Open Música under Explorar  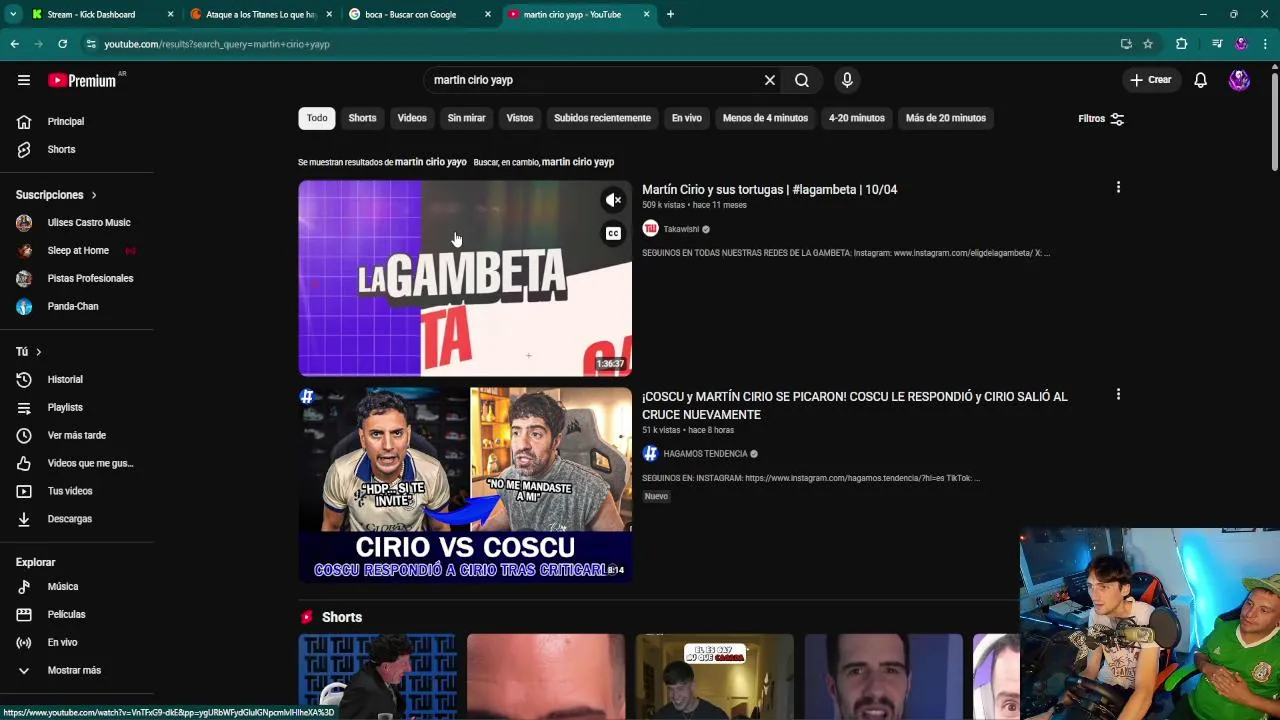[77, 586]
